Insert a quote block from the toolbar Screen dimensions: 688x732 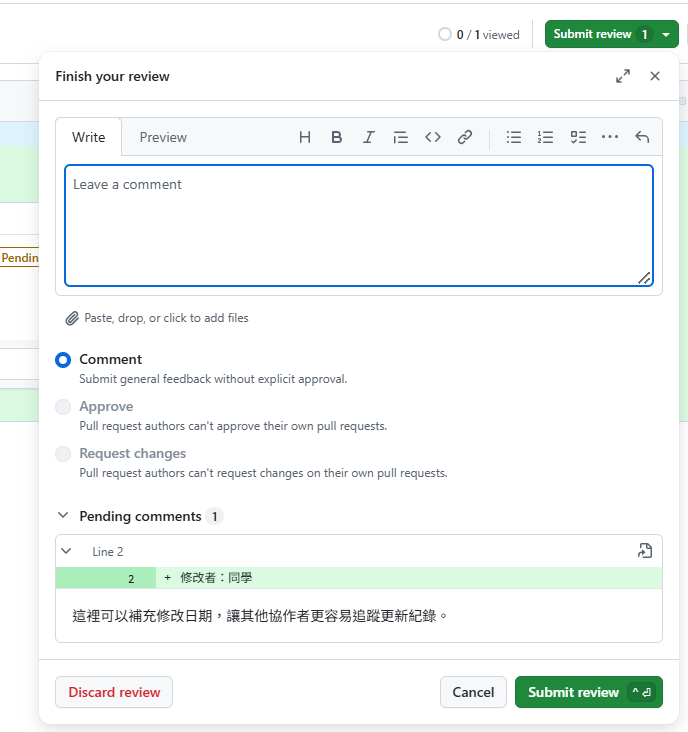pos(400,137)
